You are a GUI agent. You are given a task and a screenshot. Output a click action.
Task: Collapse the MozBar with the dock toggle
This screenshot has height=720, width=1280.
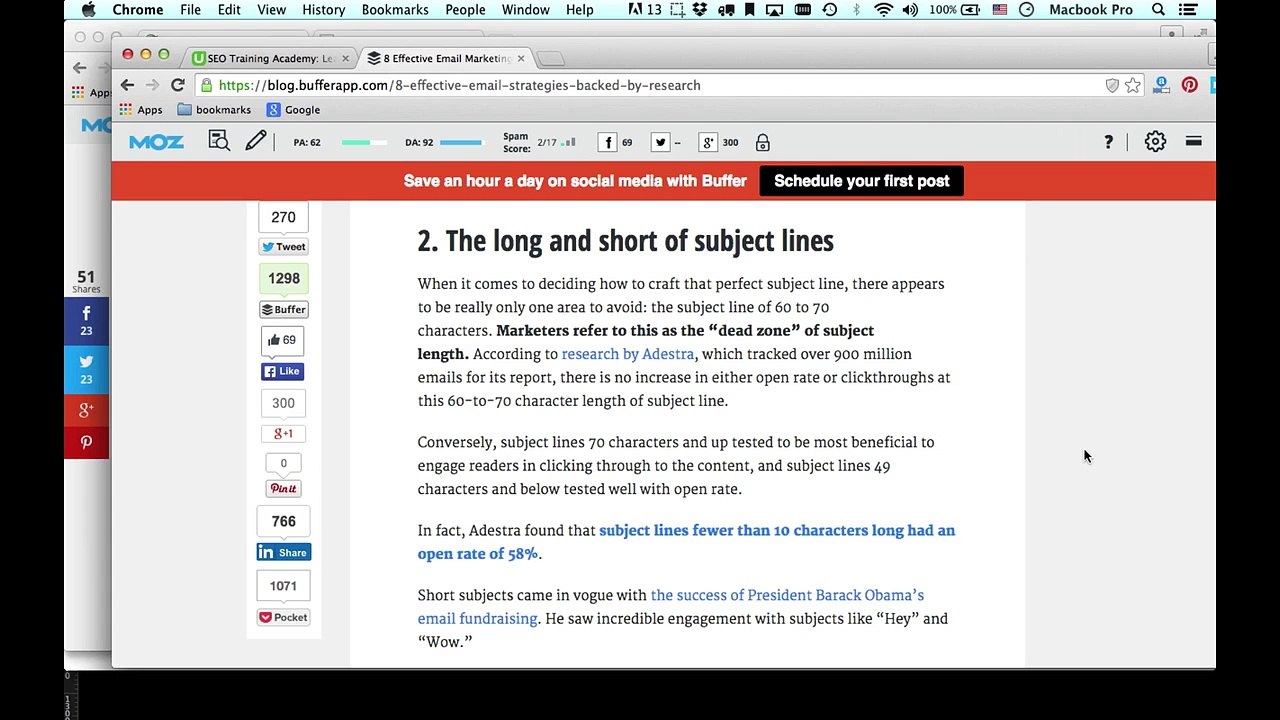1193,142
